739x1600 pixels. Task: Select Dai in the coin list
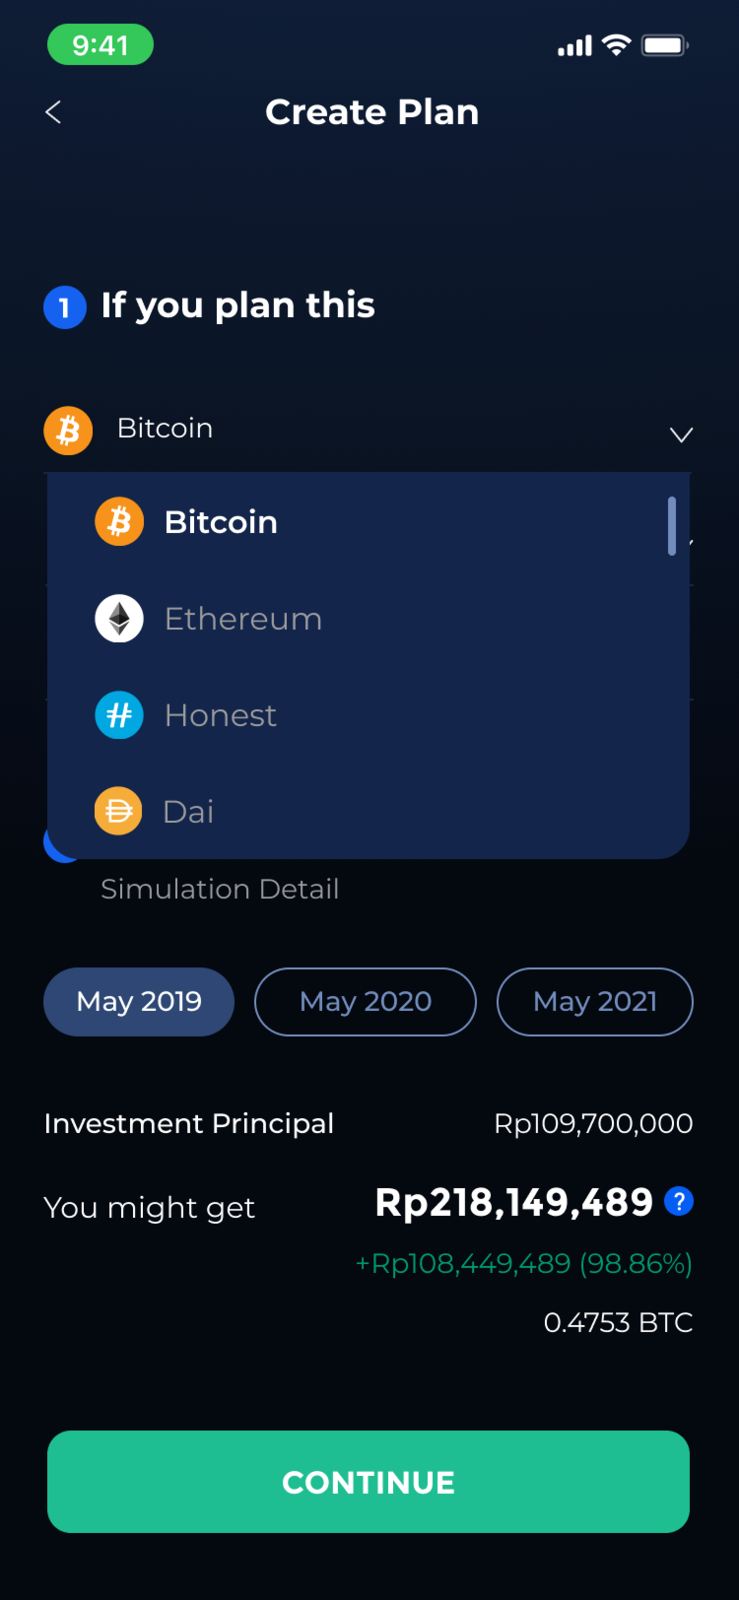click(189, 812)
